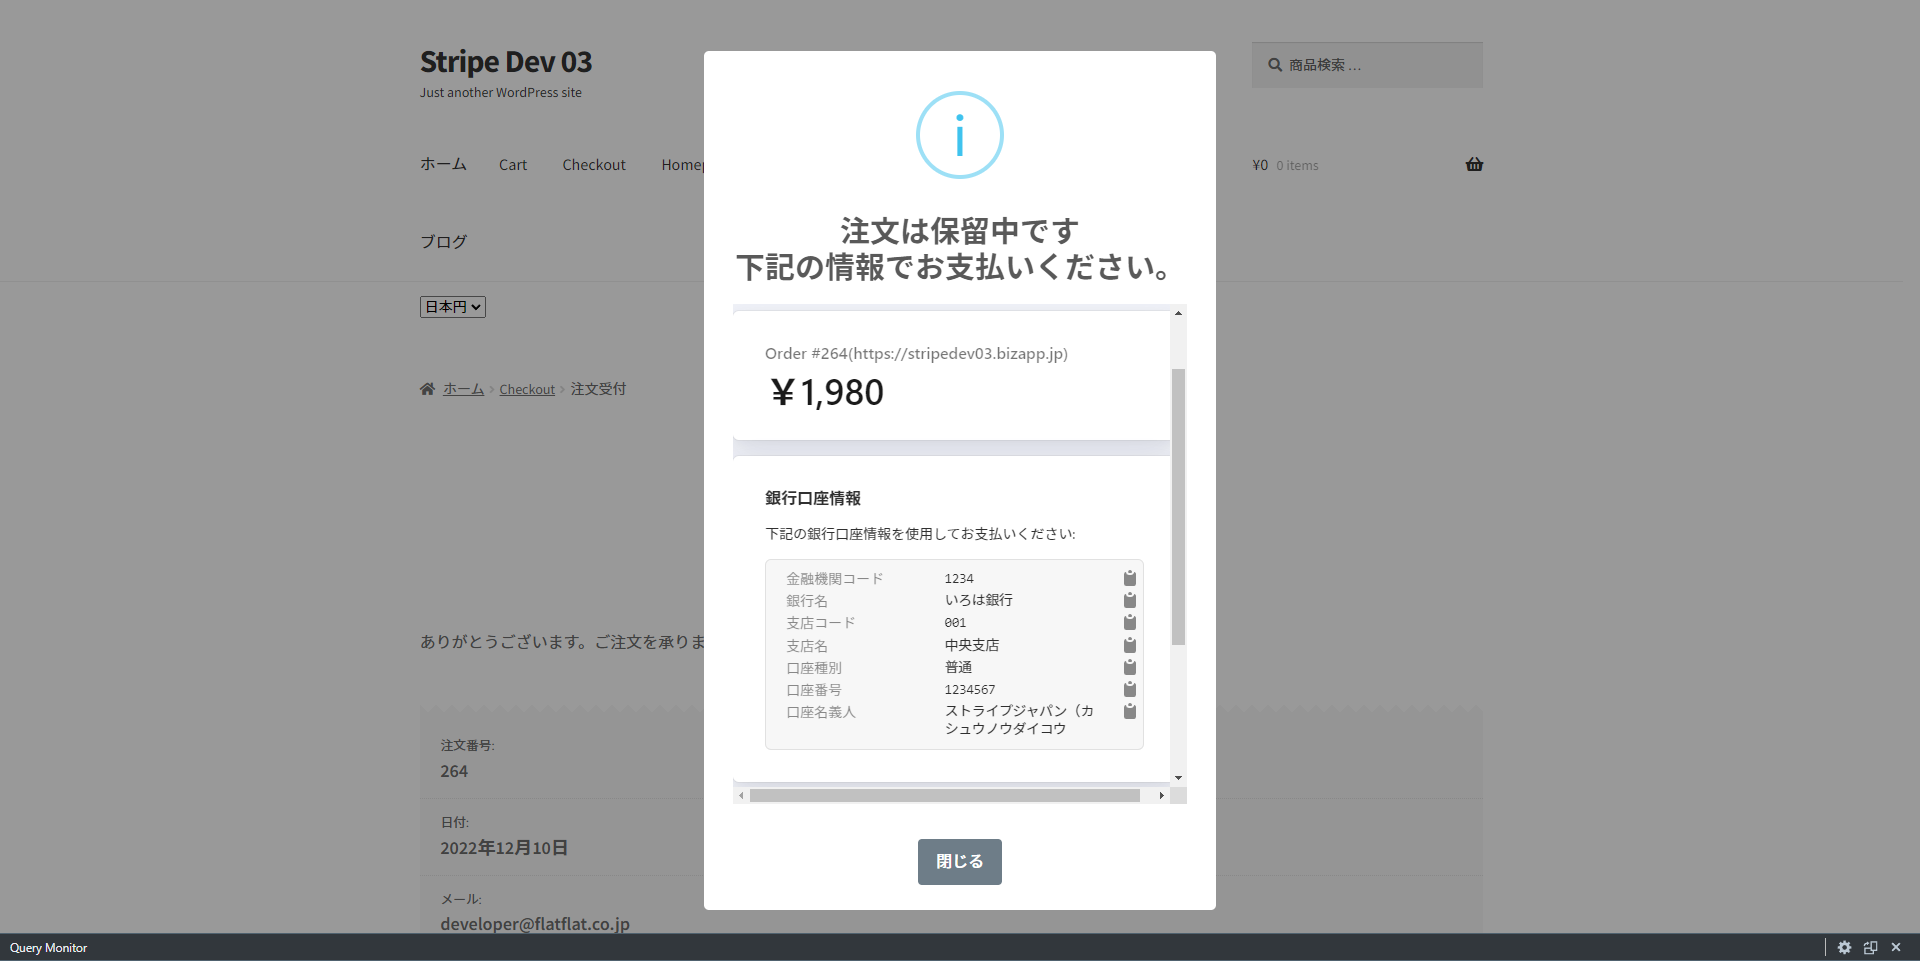The width and height of the screenshot is (1920, 961).
Task: Click the 注文受付 breadcrumb text
Action: point(598,389)
